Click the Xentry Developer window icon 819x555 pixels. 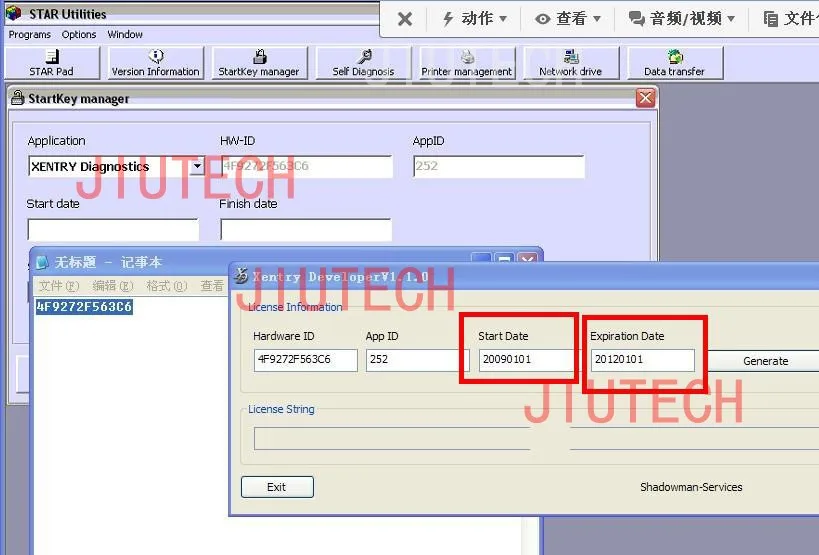[x=241, y=275]
